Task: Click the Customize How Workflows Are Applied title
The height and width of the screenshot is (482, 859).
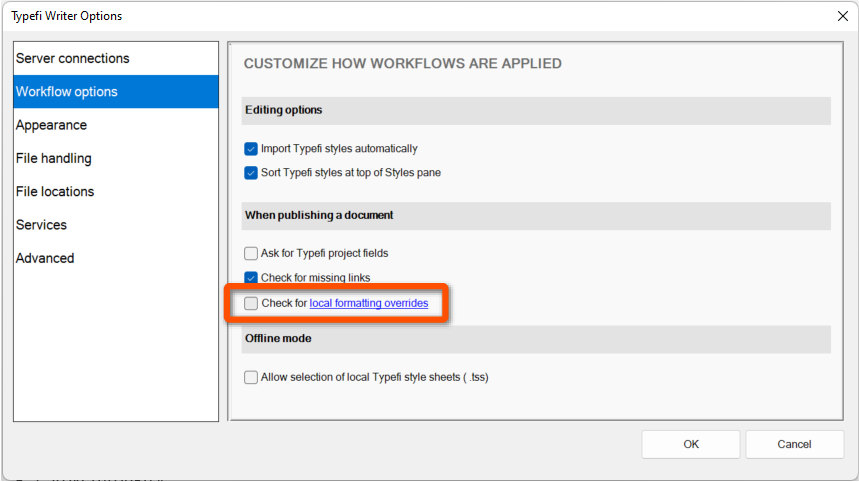Action: pyautogui.click(x=403, y=64)
